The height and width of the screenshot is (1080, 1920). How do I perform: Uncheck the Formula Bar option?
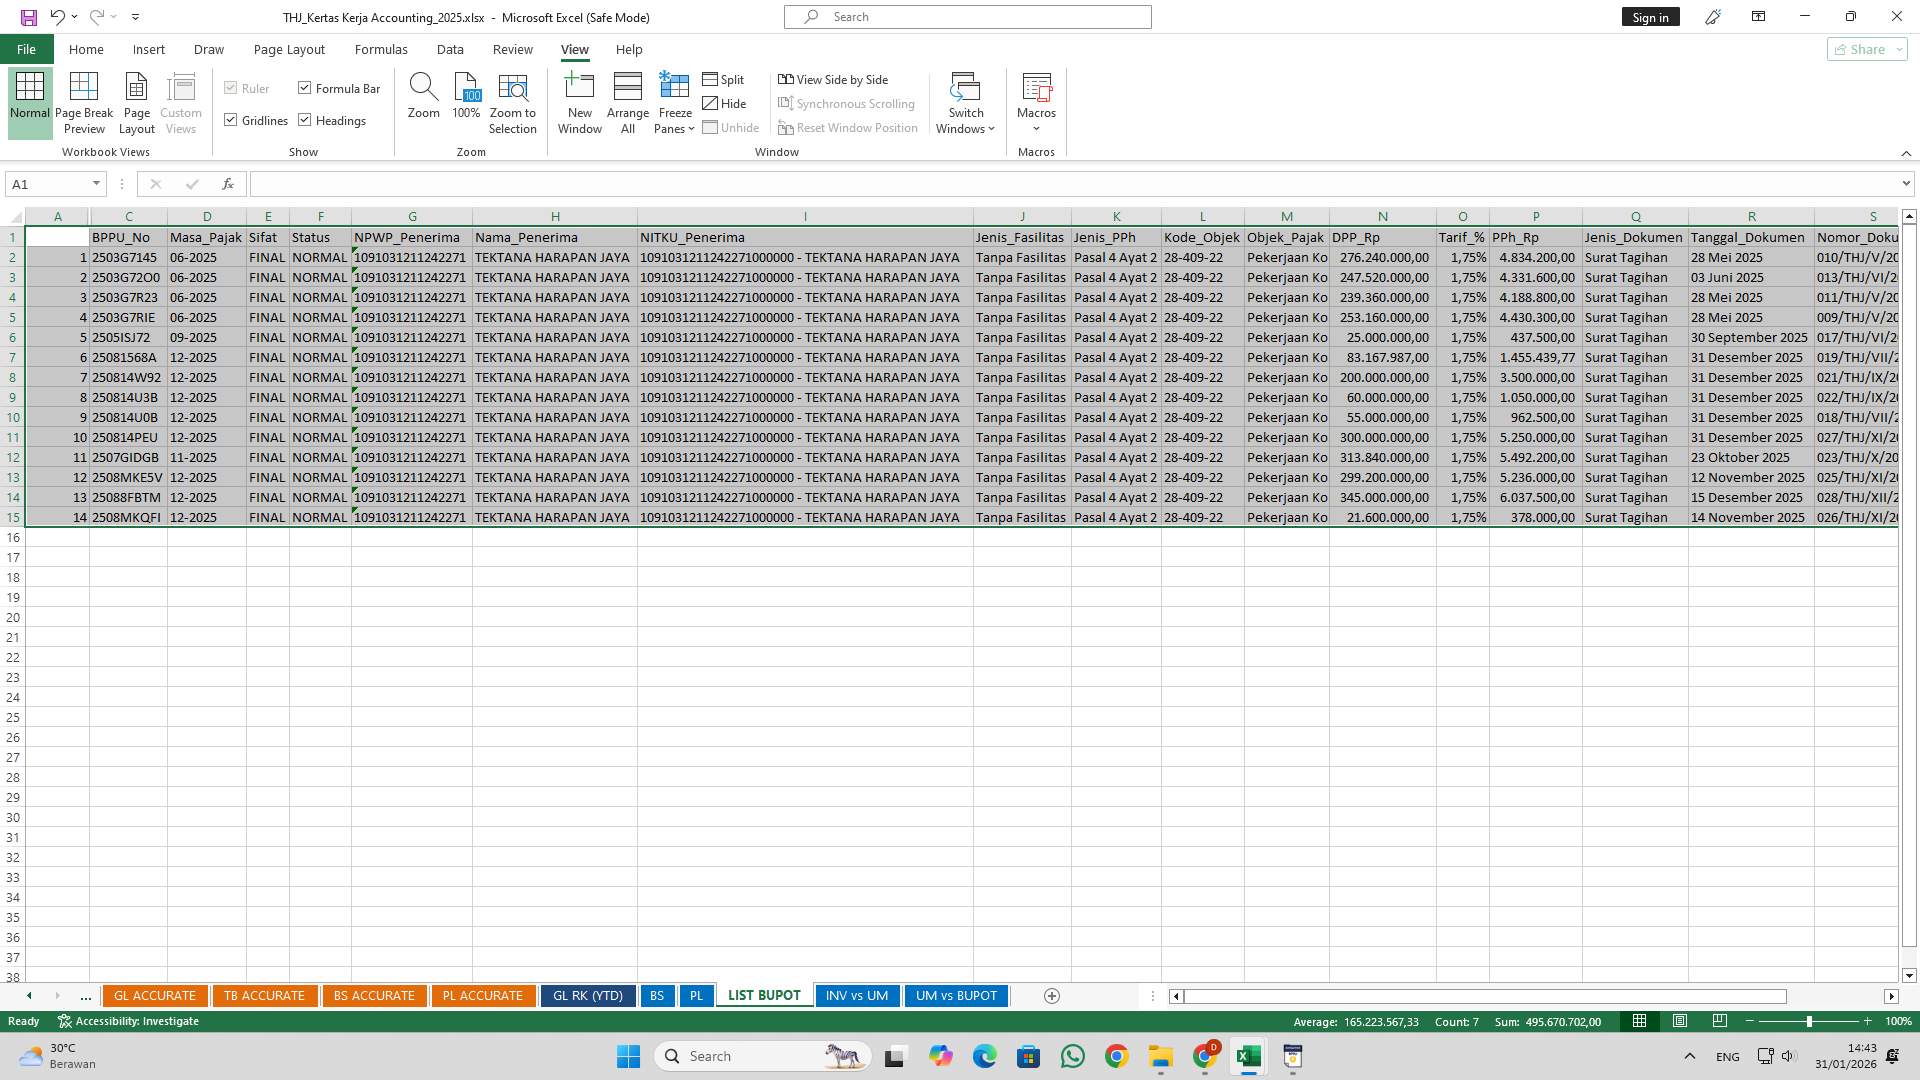(305, 88)
